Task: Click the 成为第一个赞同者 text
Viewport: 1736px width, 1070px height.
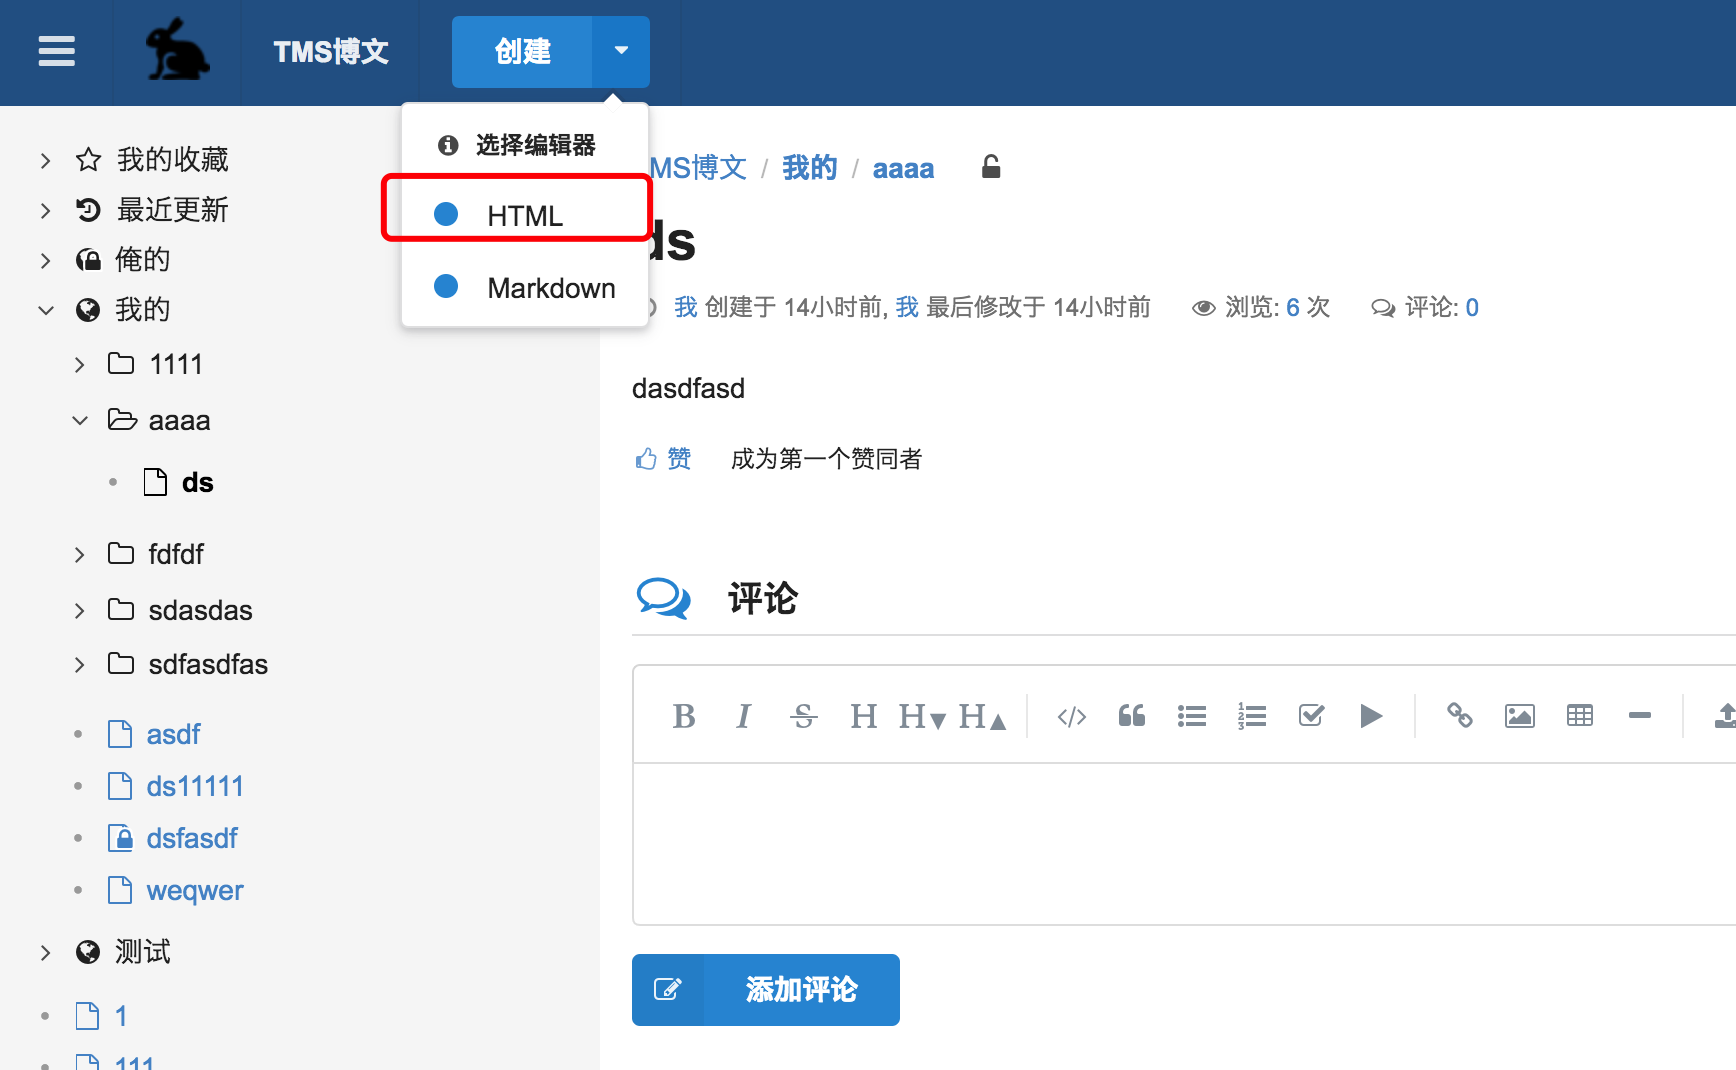Action: click(826, 459)
